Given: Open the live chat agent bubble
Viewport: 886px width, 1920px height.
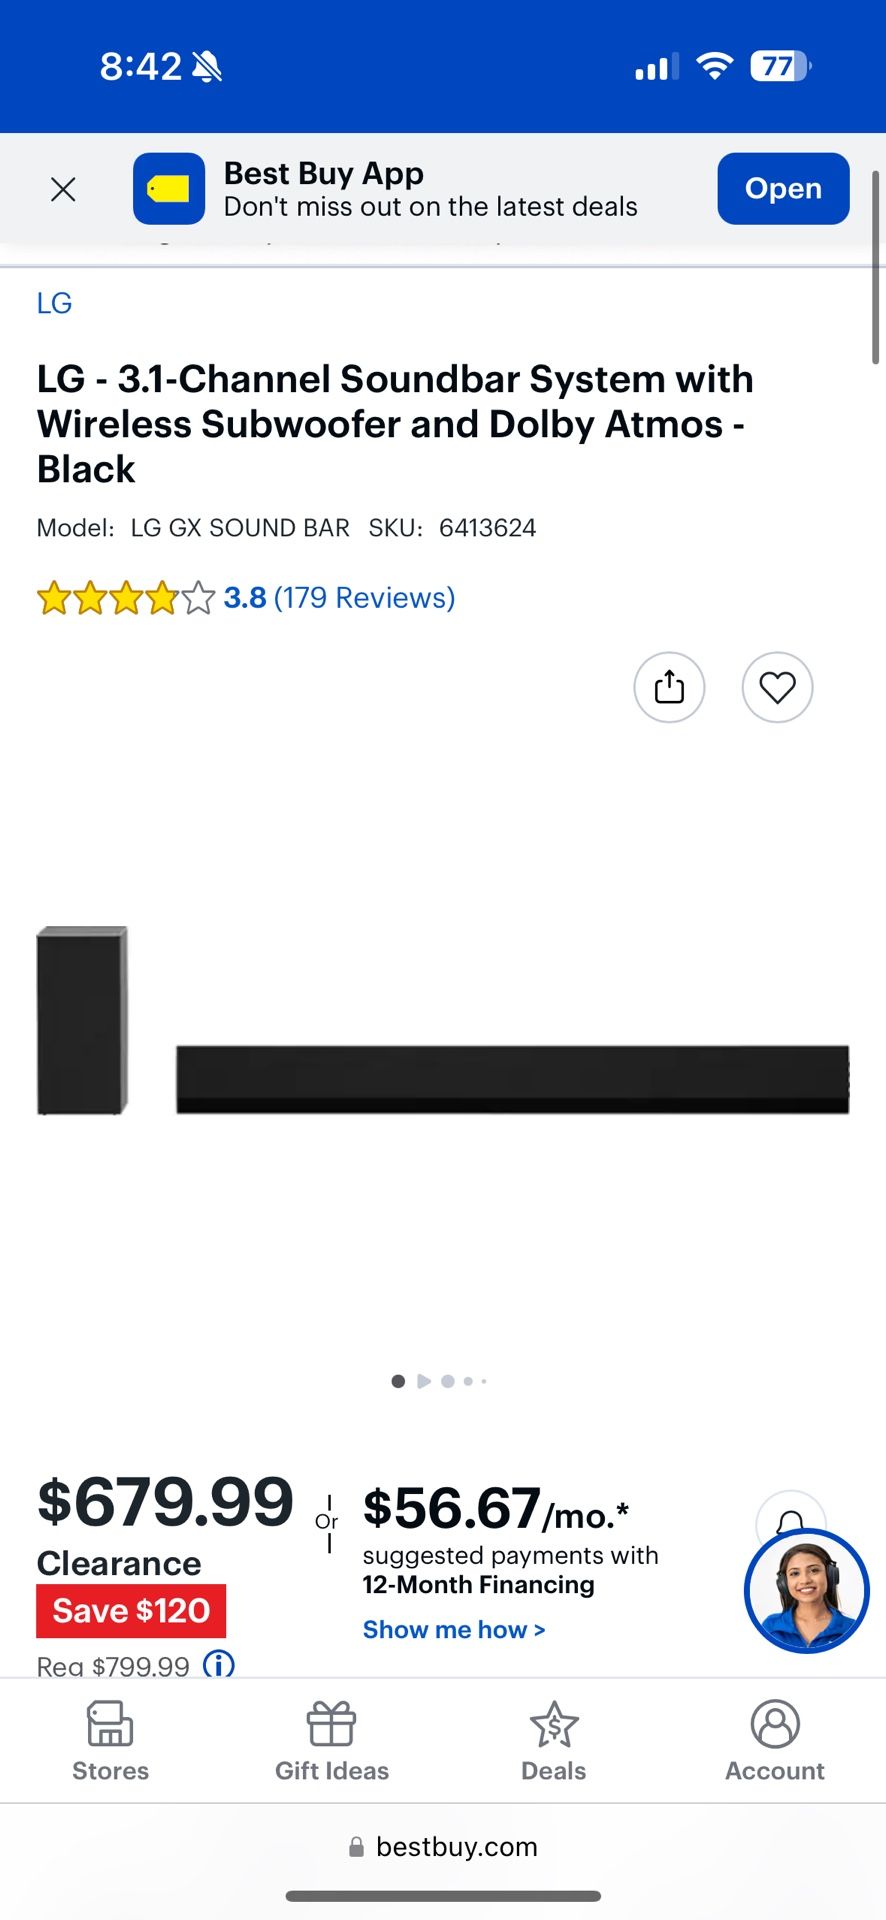Looking at the screenshot, I should [806, 1590].
